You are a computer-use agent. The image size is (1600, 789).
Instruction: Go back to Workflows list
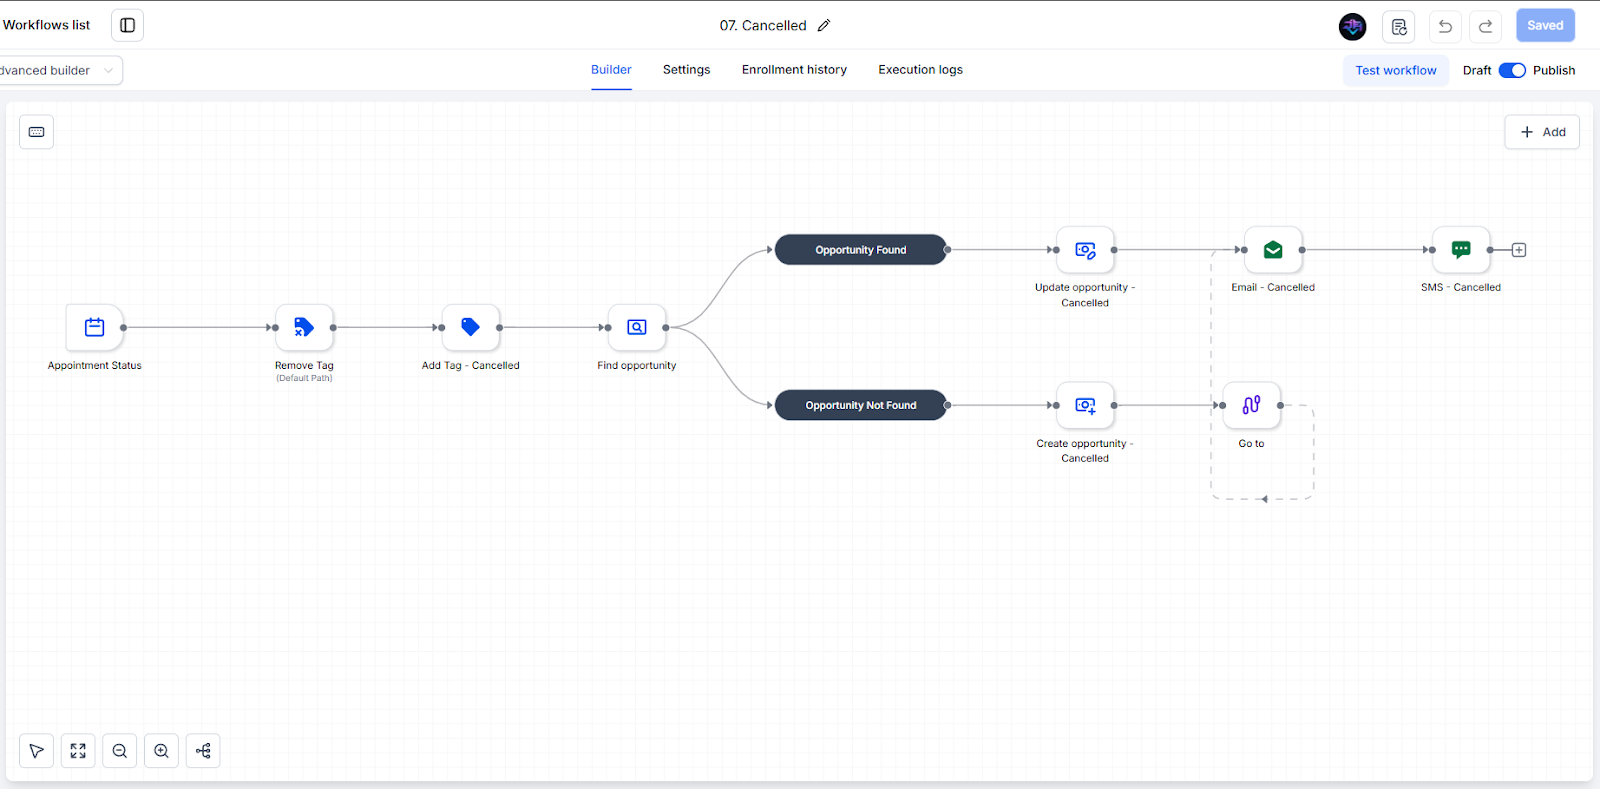[46, 25]
